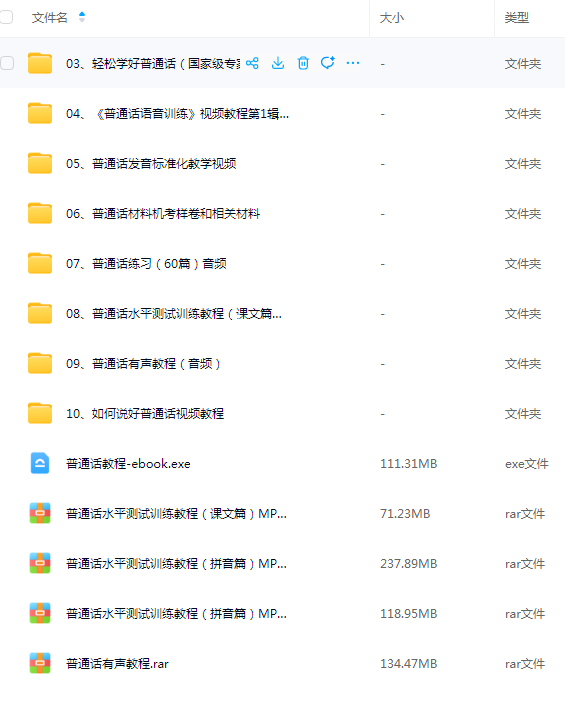
Task: Toggle the sort arrow next to 文件名
Action: [x=82, y=17]
